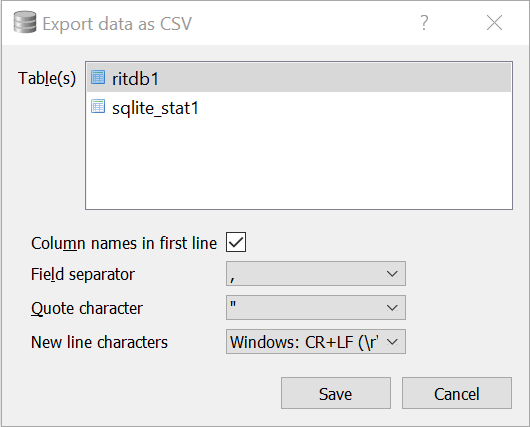The width and height of the screenshot is (530, 427).
Task: Toggle Column names in first line checkbox
Action: click(x=236, y=242)
